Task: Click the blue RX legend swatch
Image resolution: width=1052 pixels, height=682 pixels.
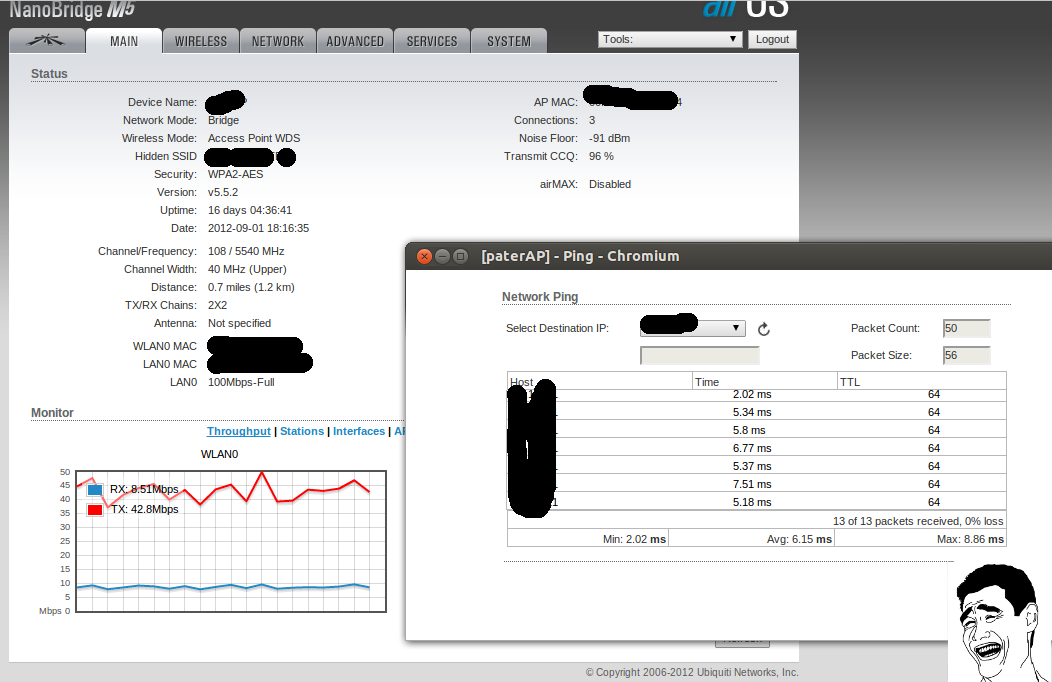Action: pyautogui.click(x=95, y=490)
